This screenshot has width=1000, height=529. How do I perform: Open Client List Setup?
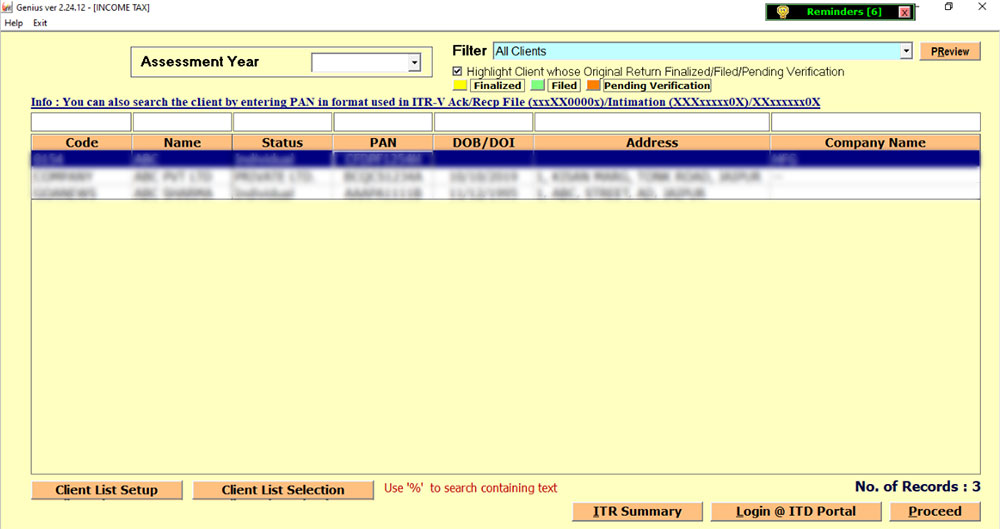coord(107,490)
